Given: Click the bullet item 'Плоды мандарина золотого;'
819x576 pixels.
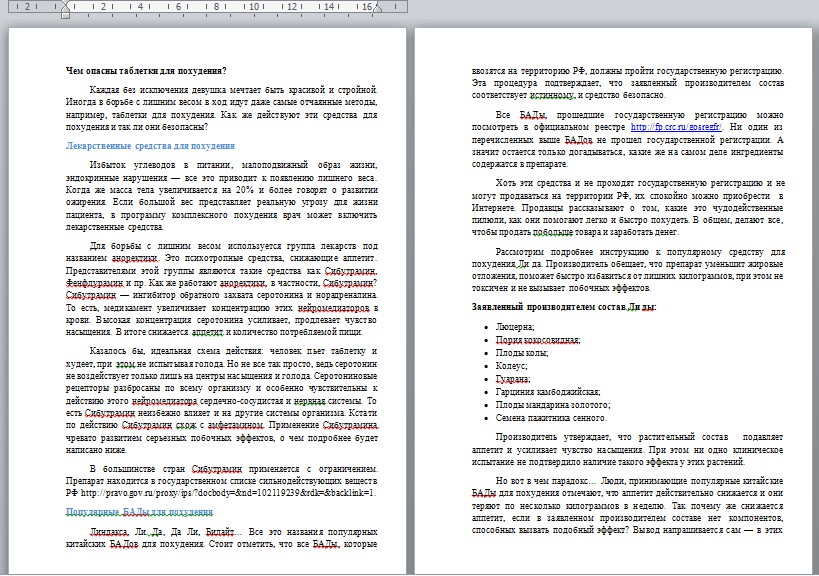Looking at the screenshot, I should (x=553, y=405).
